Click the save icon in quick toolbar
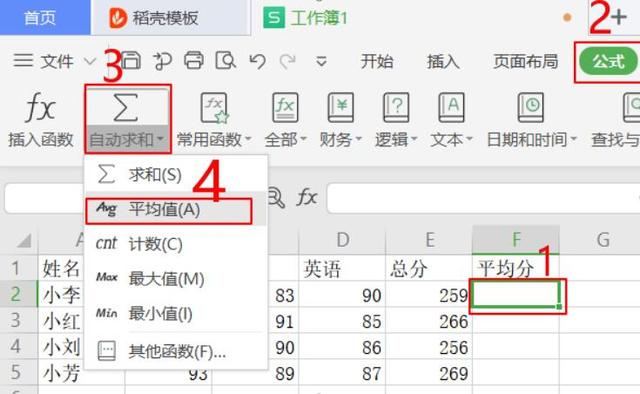The width and height of the screenshot is (640, 394). tap(131, 61)
